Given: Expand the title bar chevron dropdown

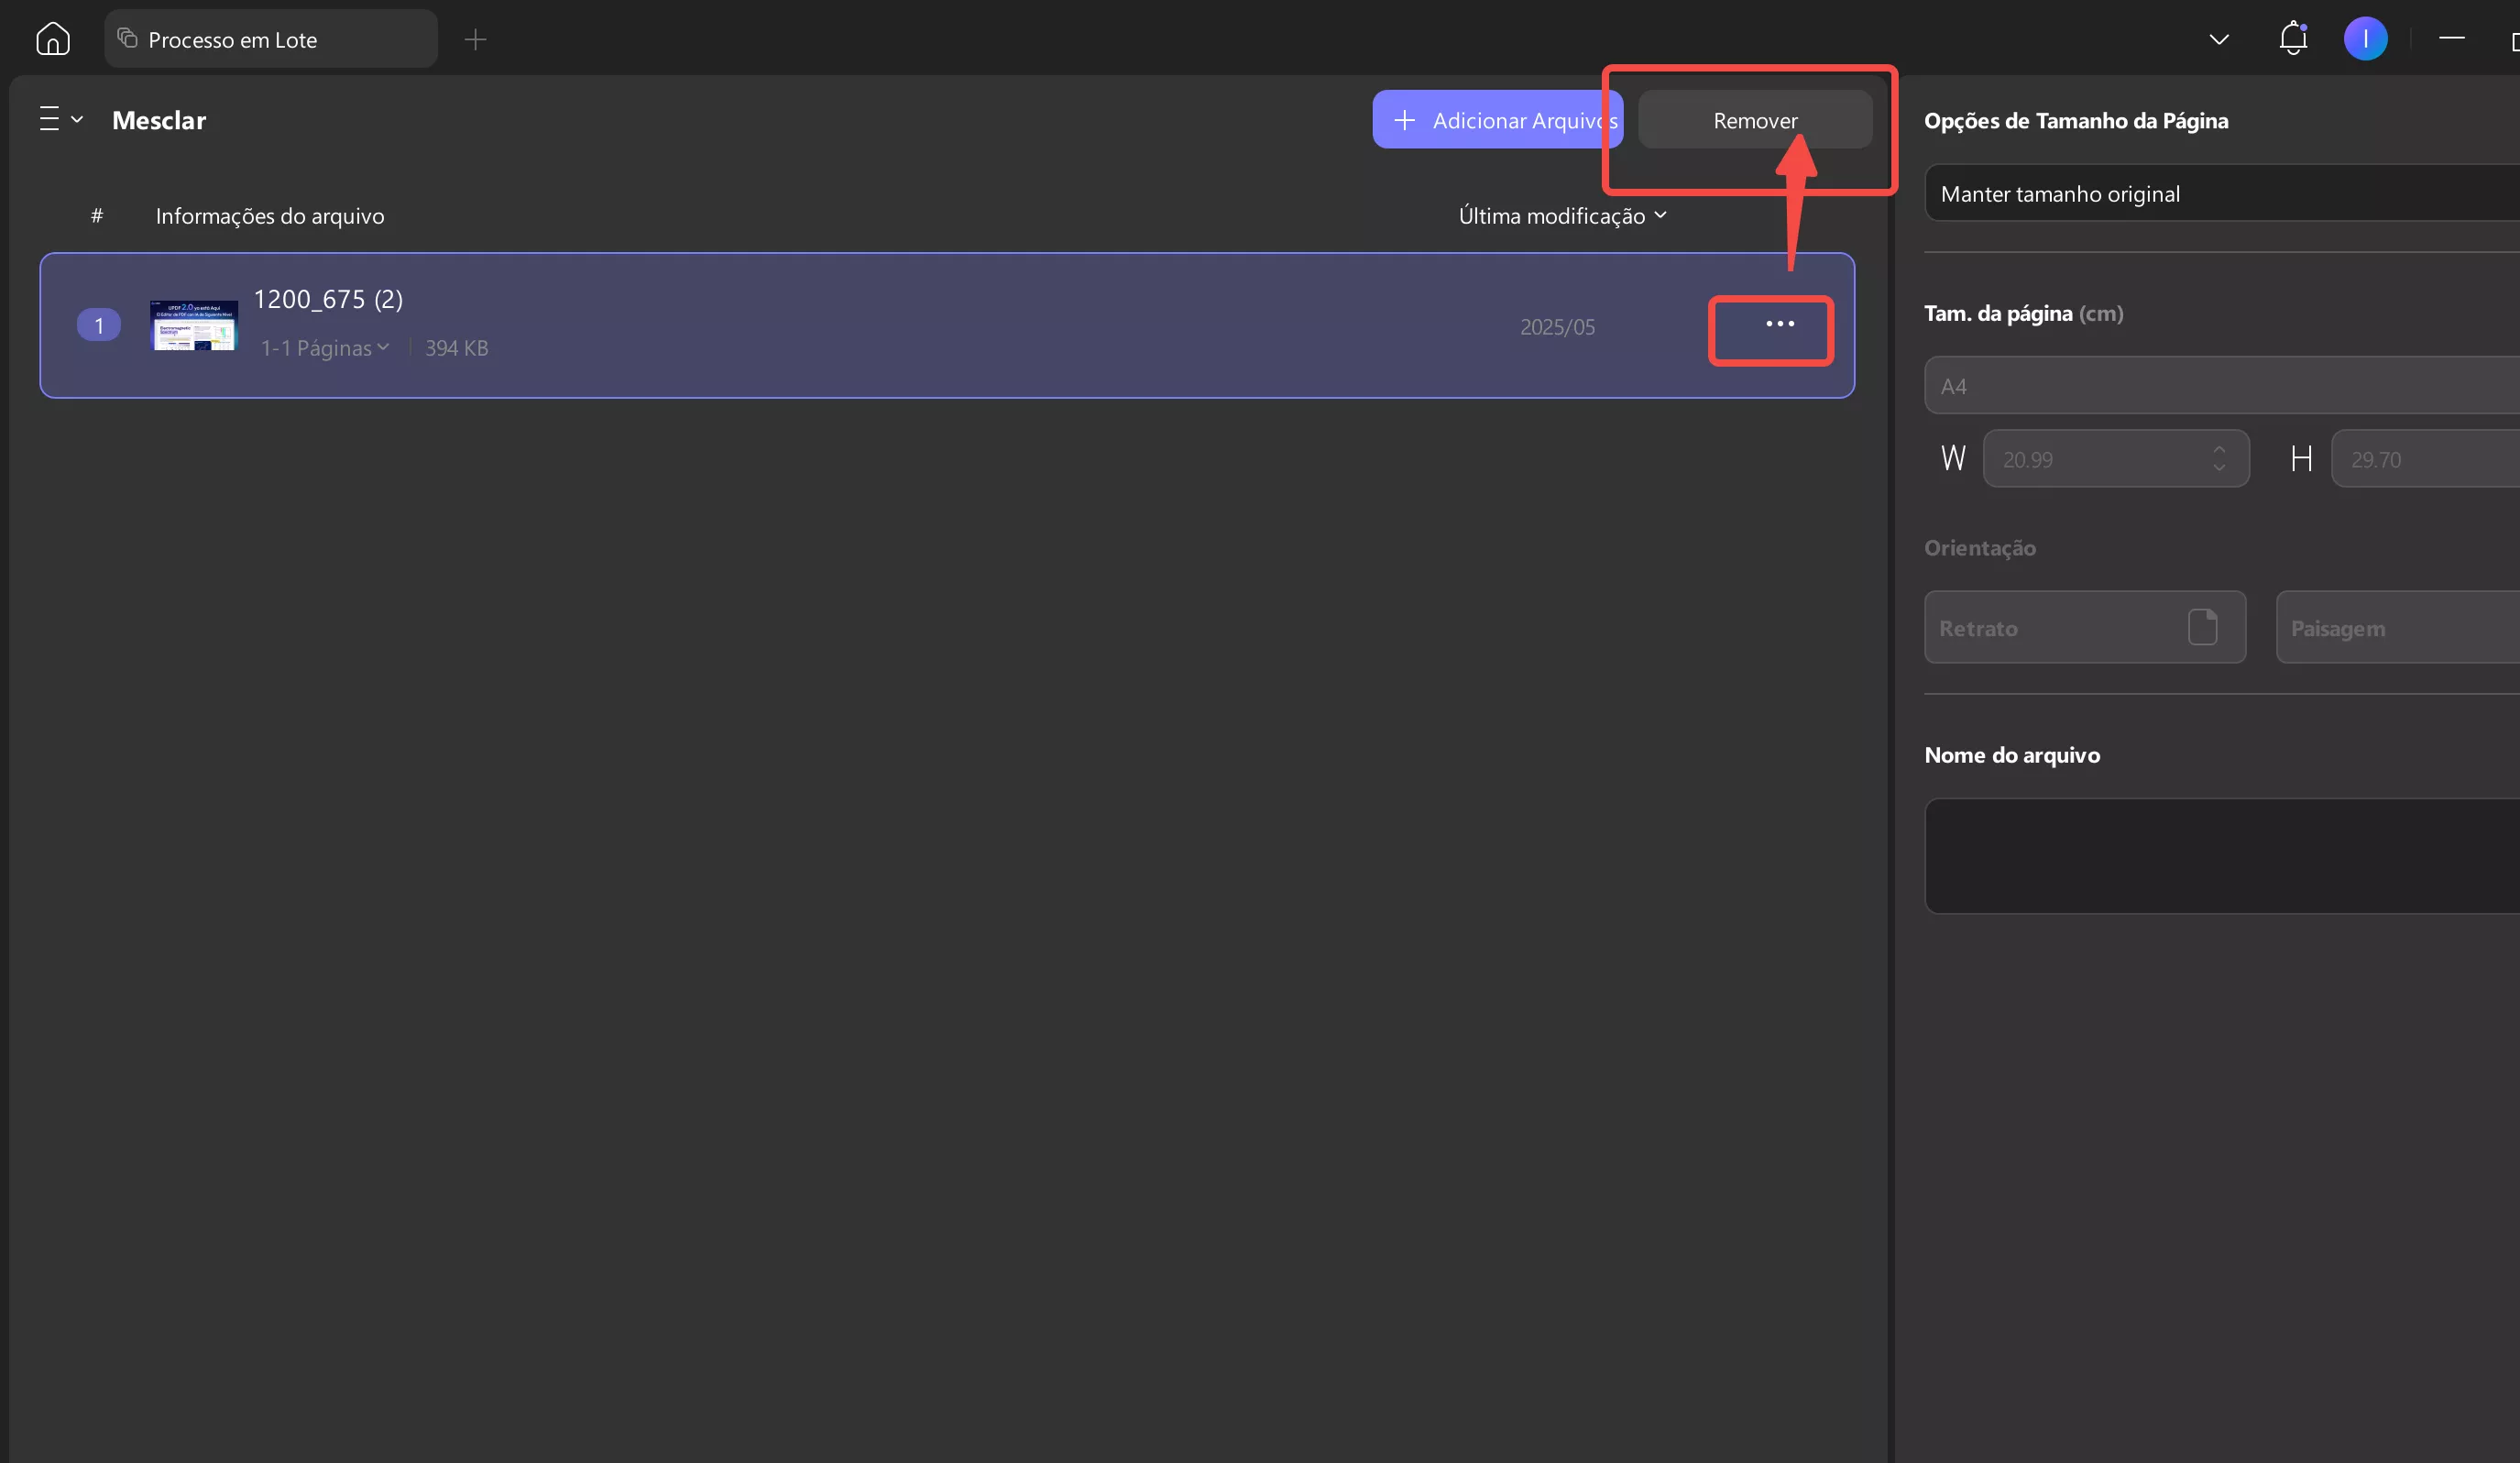Looking at the screenshot, I should point(2218,39).
